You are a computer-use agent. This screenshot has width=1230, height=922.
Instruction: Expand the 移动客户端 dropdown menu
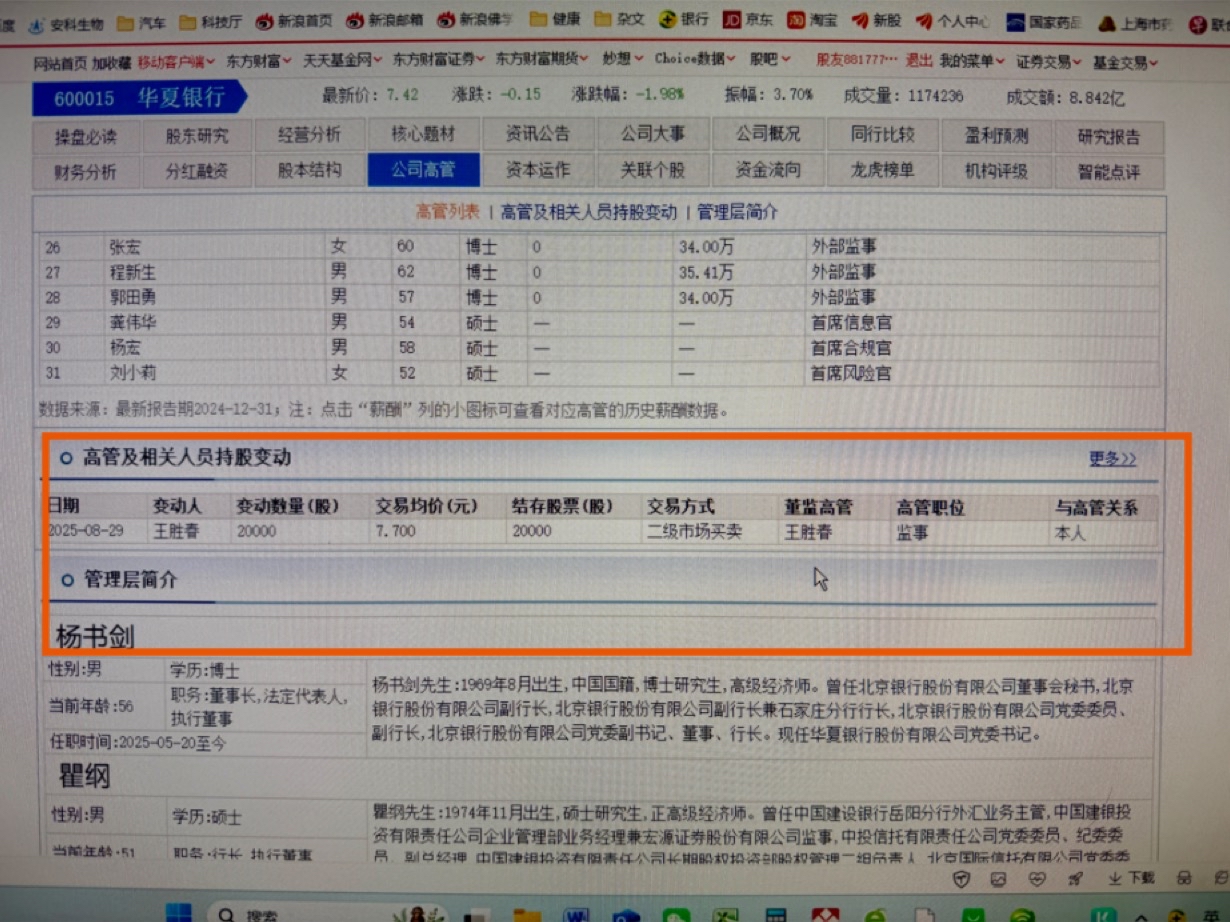click(x=177, y=61)
